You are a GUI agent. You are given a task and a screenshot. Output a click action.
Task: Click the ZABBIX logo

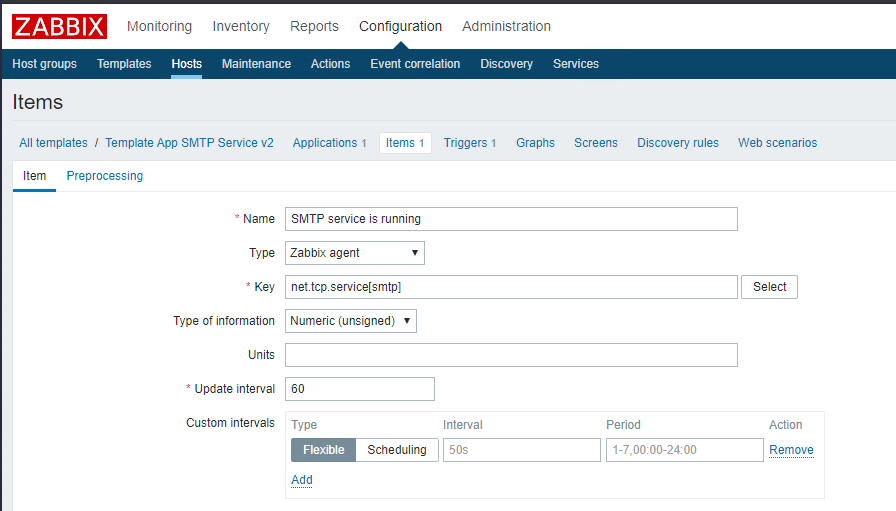click(x=59, y=26)
